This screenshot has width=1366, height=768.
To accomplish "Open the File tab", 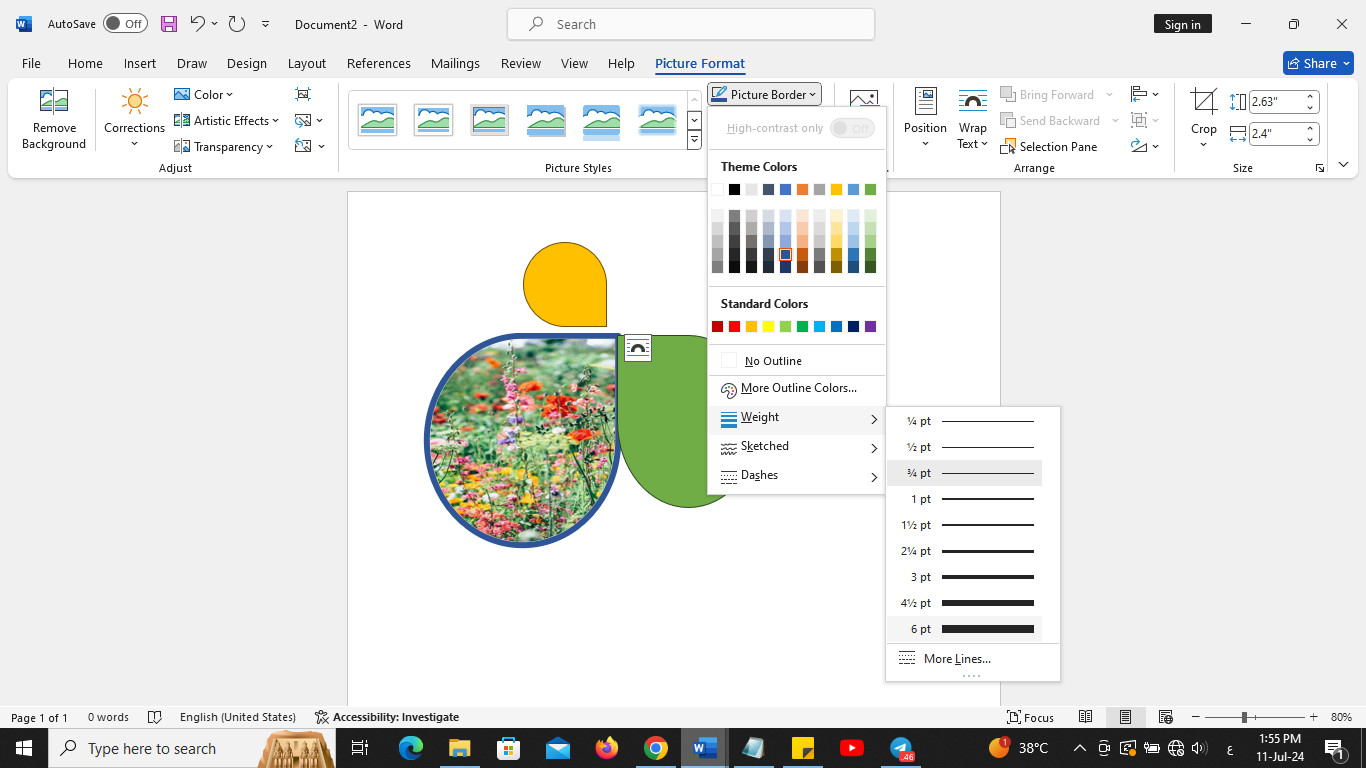I will [31, 63].
